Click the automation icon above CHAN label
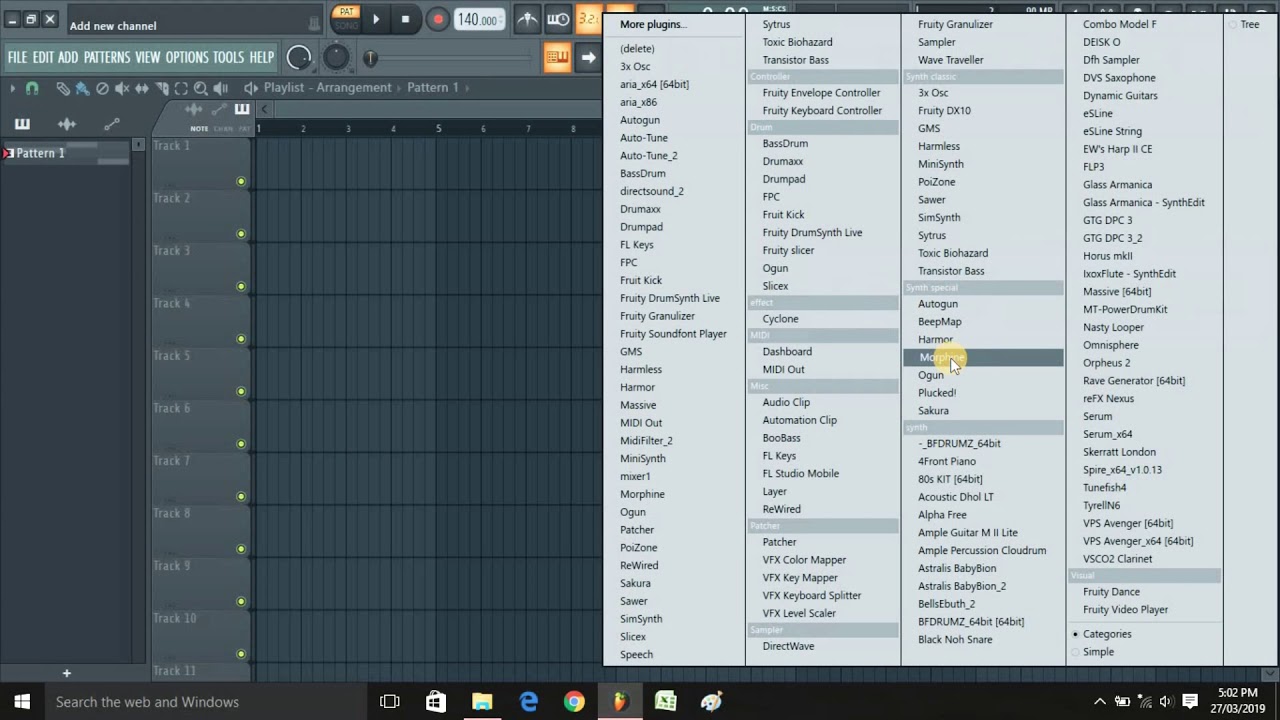This screenshot has width=1280, height=720. (x=220, y=109)
